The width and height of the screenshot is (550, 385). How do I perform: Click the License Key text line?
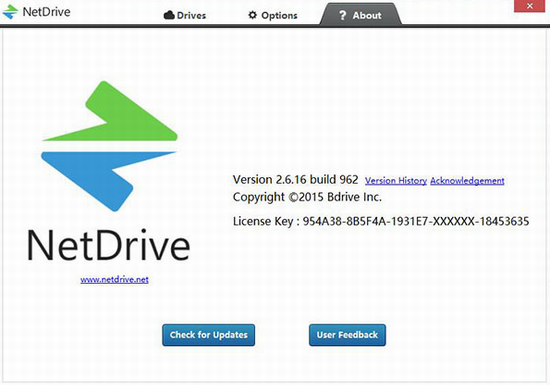381,221
